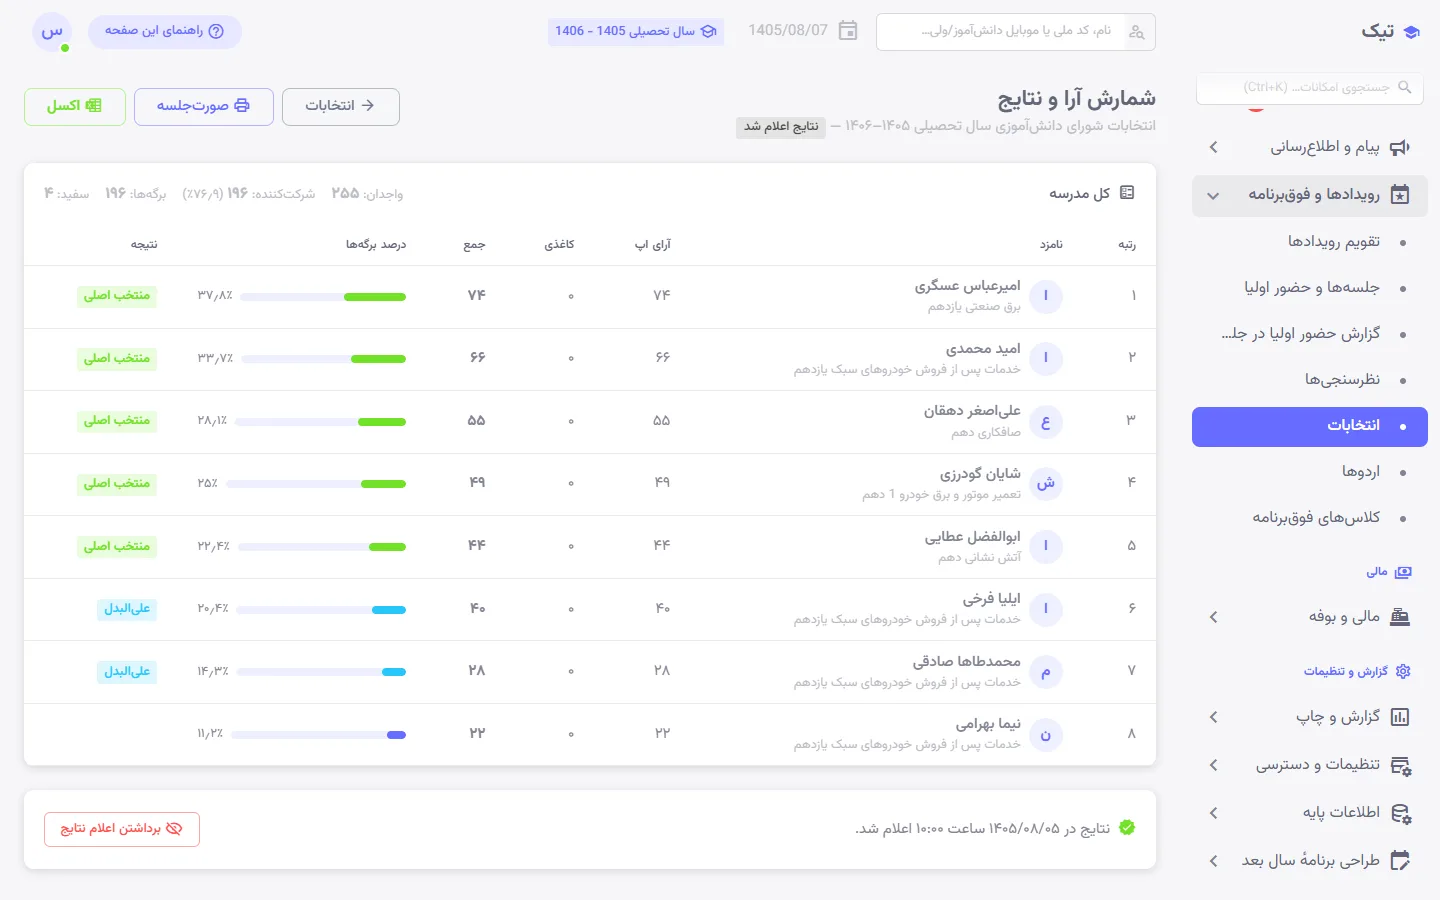Click the megaphone icon for پیام و اطلاع‌رسانی
Image resolution: width=1440 pixels, height=900 pixels.
pyautogui.click(x=1400, y=148)
